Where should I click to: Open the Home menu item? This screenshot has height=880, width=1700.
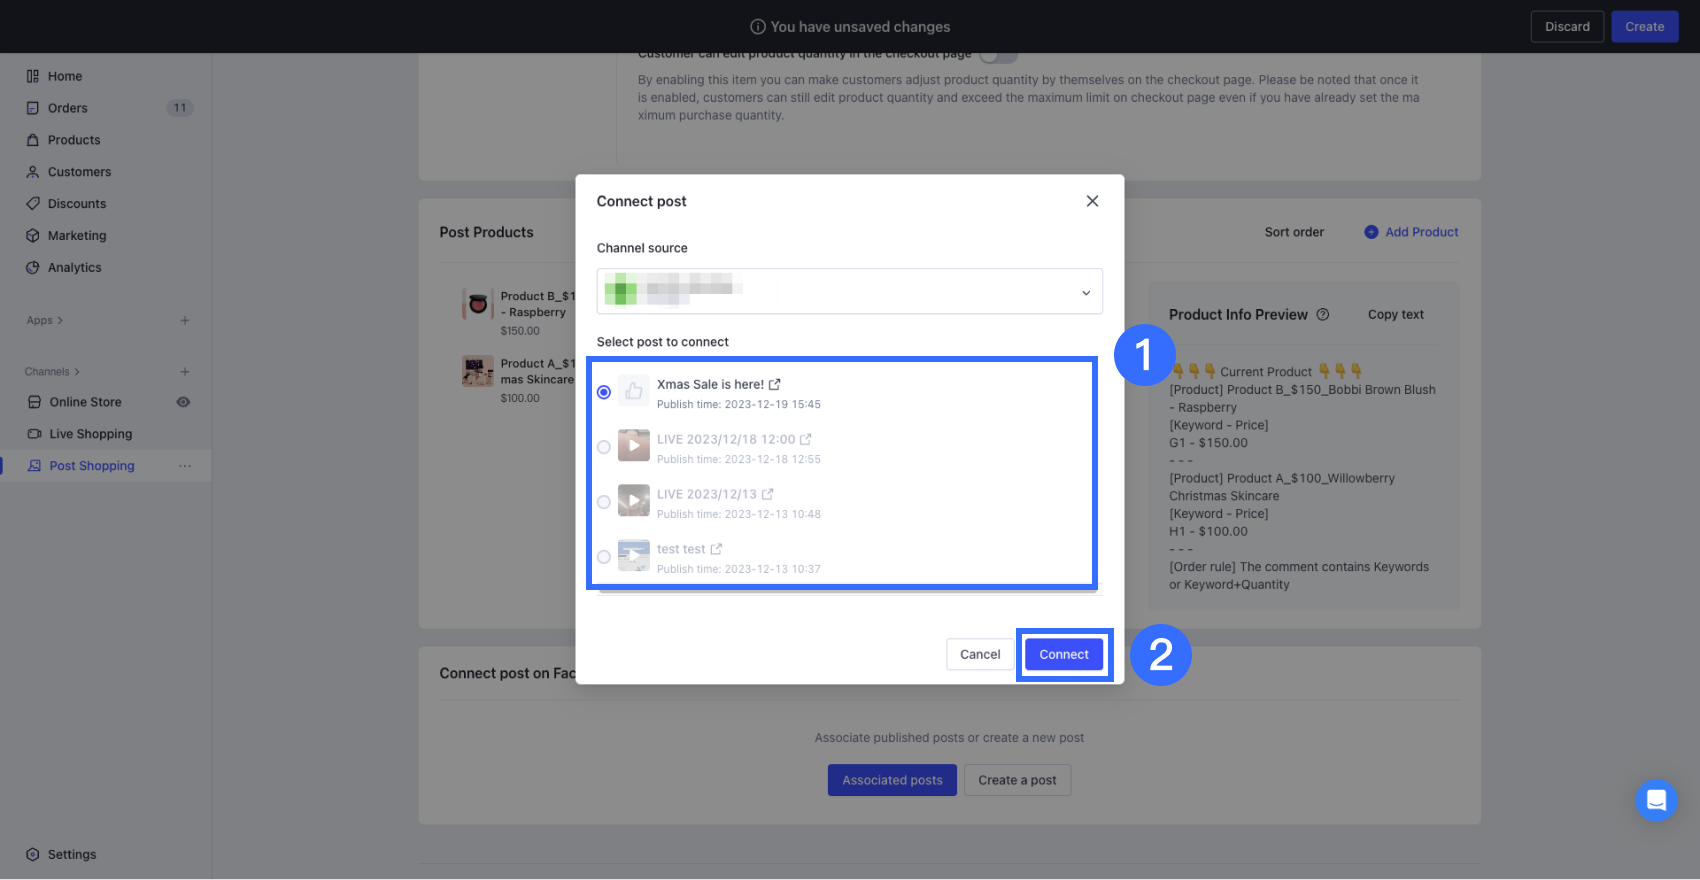click(65, 76)
